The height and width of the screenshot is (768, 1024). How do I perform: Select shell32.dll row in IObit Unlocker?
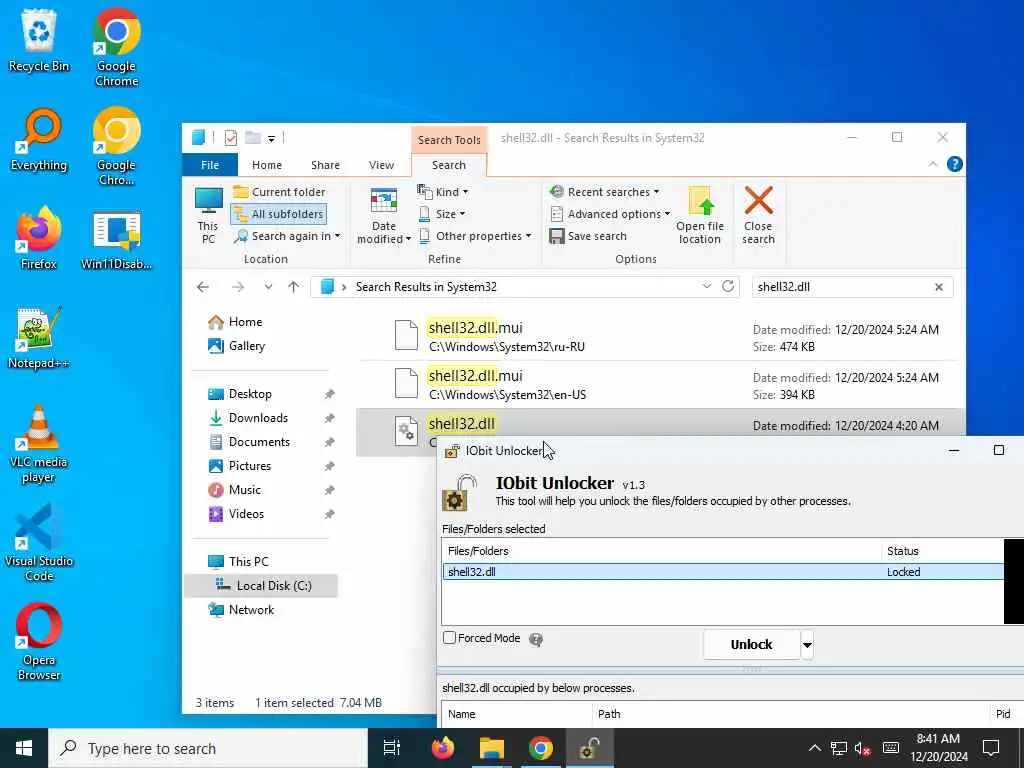723,572
